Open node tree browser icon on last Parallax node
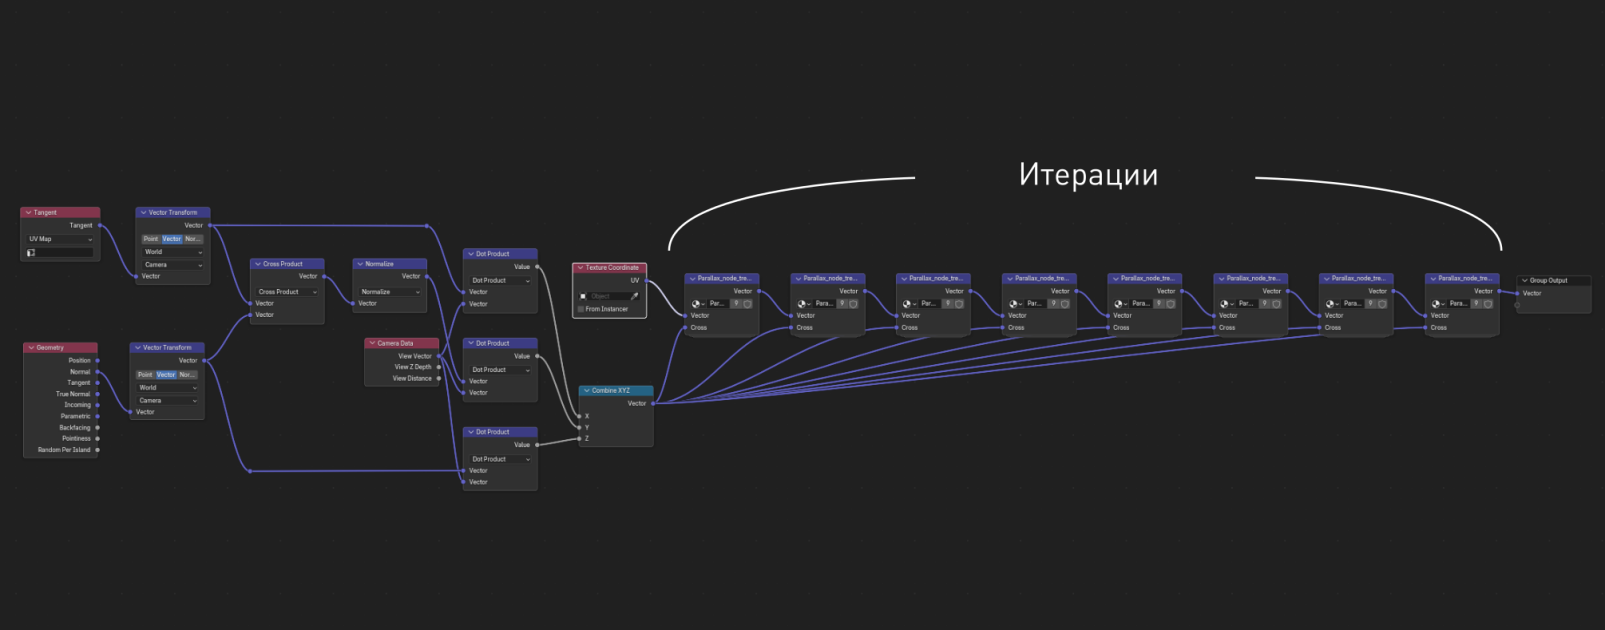The image size is (1605, 630). click(1439, 303)
